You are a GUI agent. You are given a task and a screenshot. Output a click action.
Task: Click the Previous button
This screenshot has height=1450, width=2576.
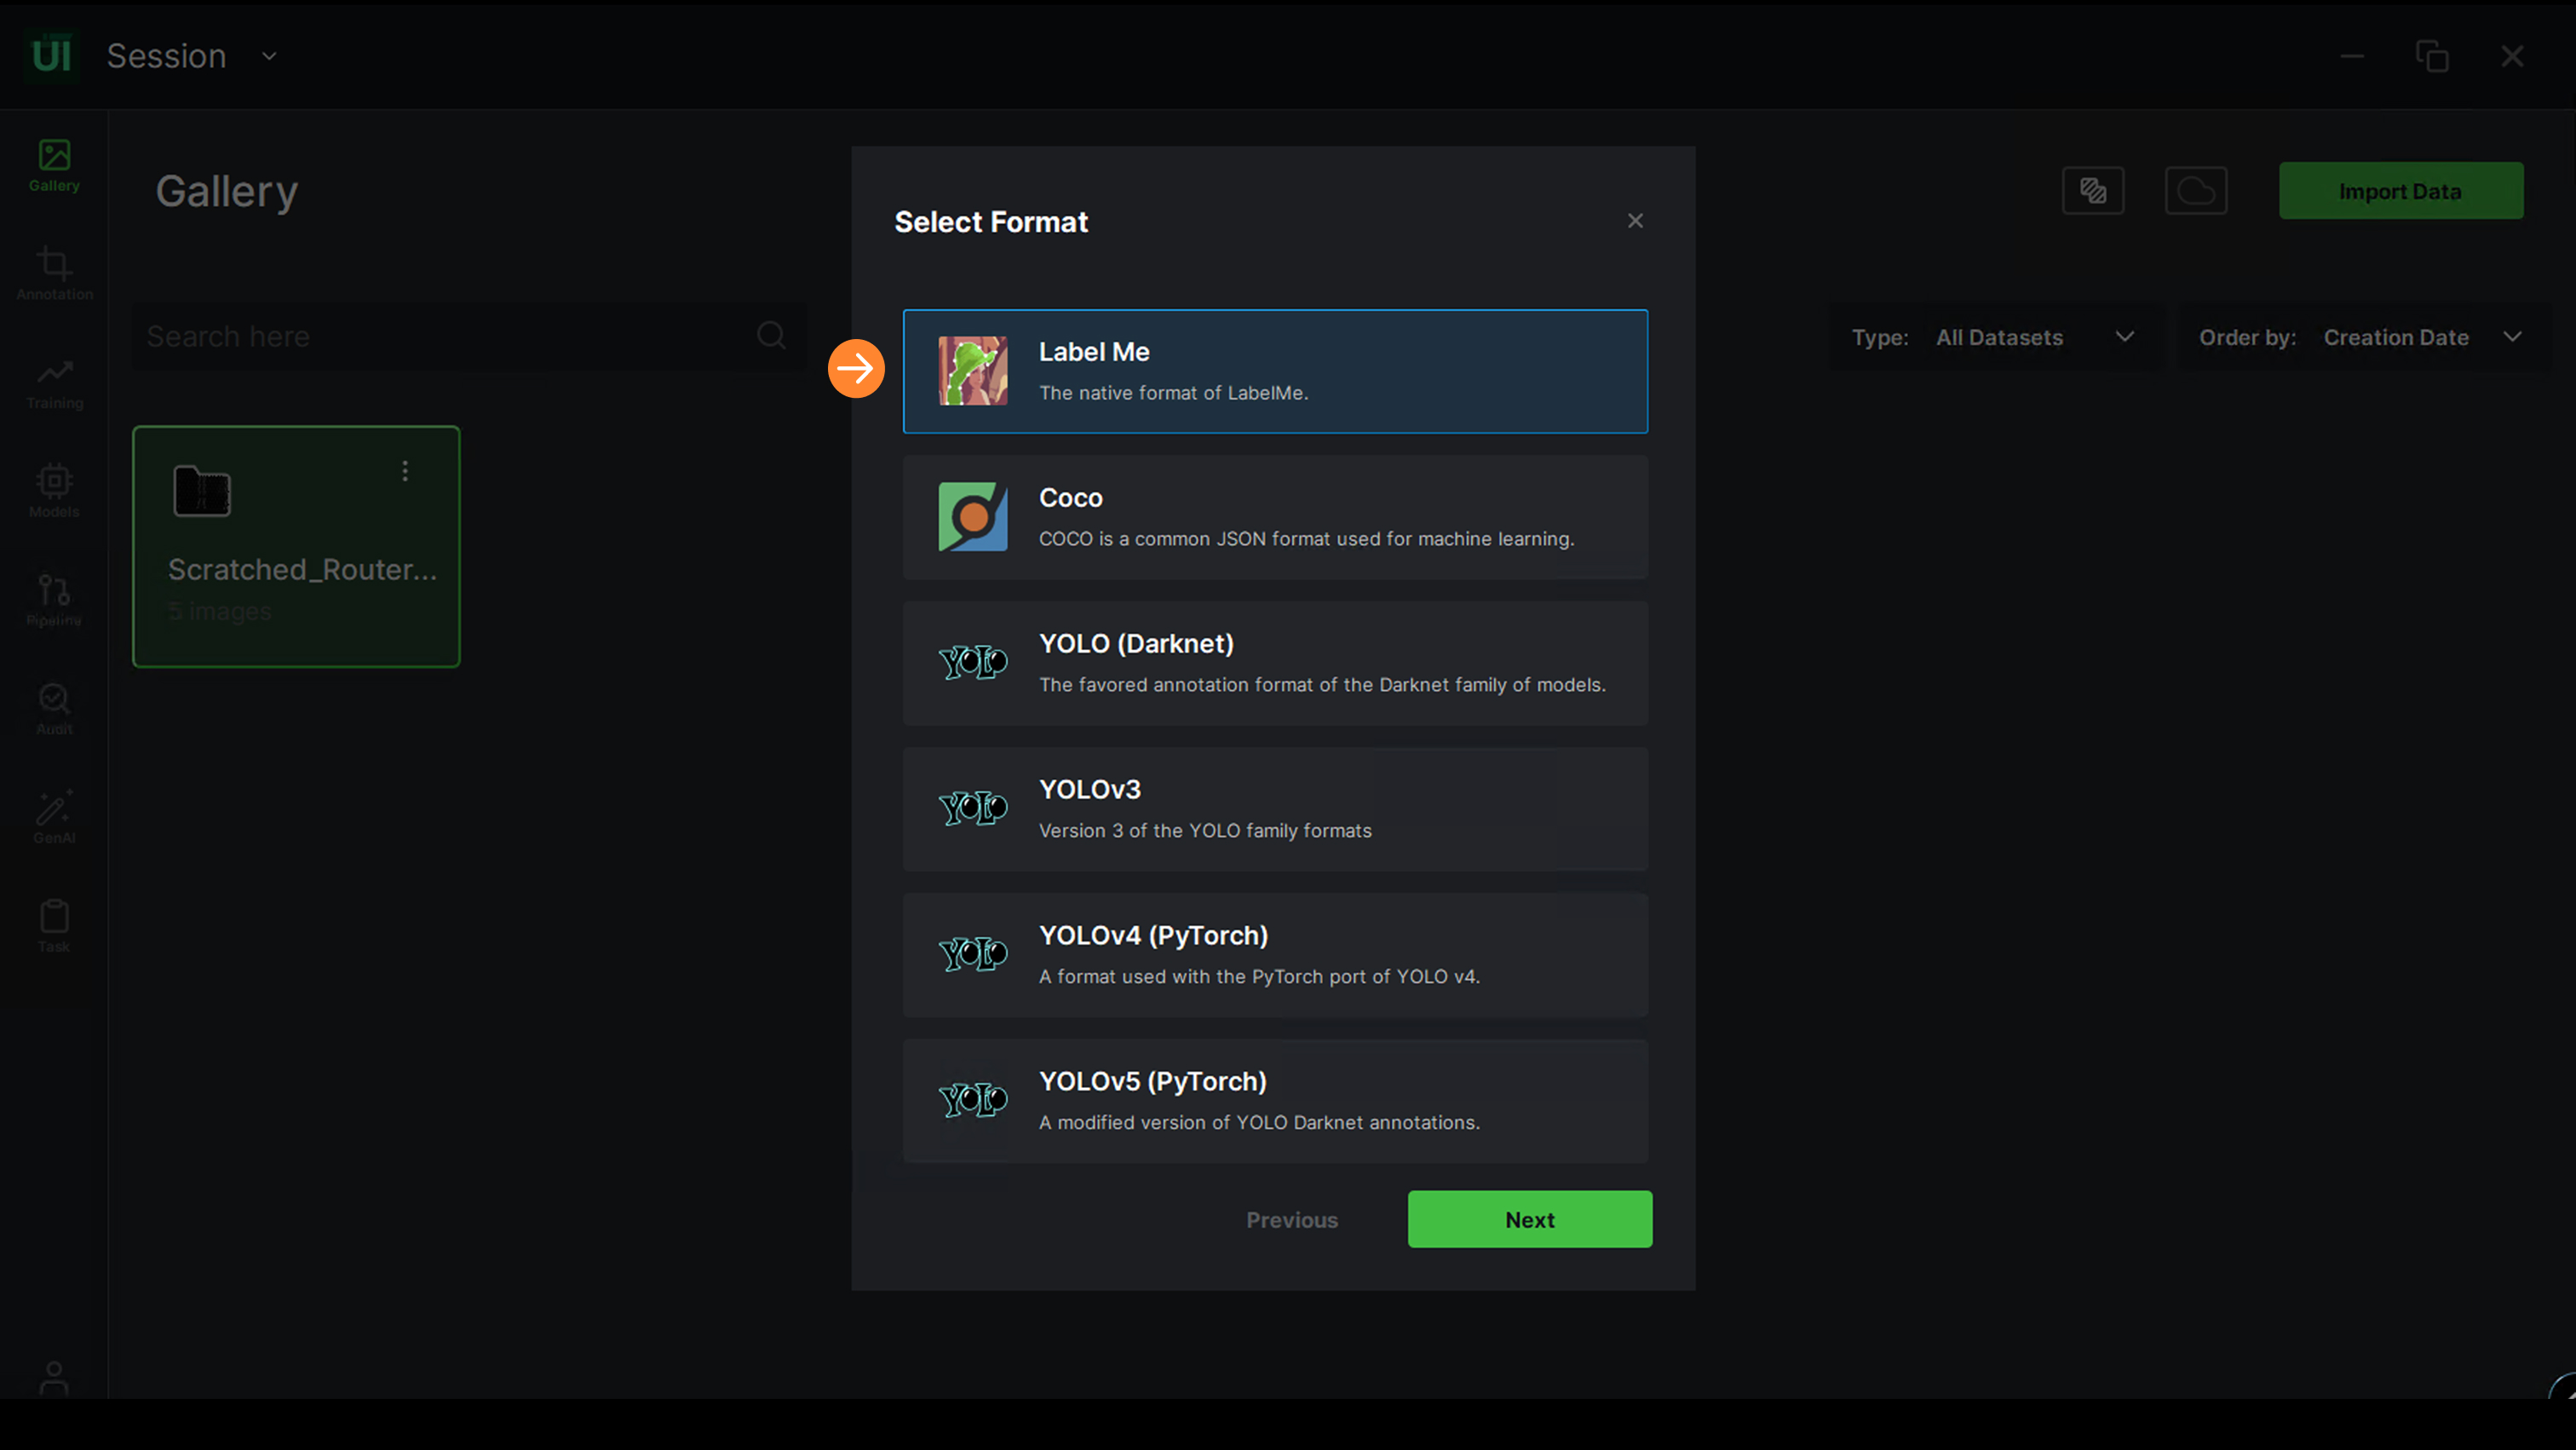click(1291, 1220)
